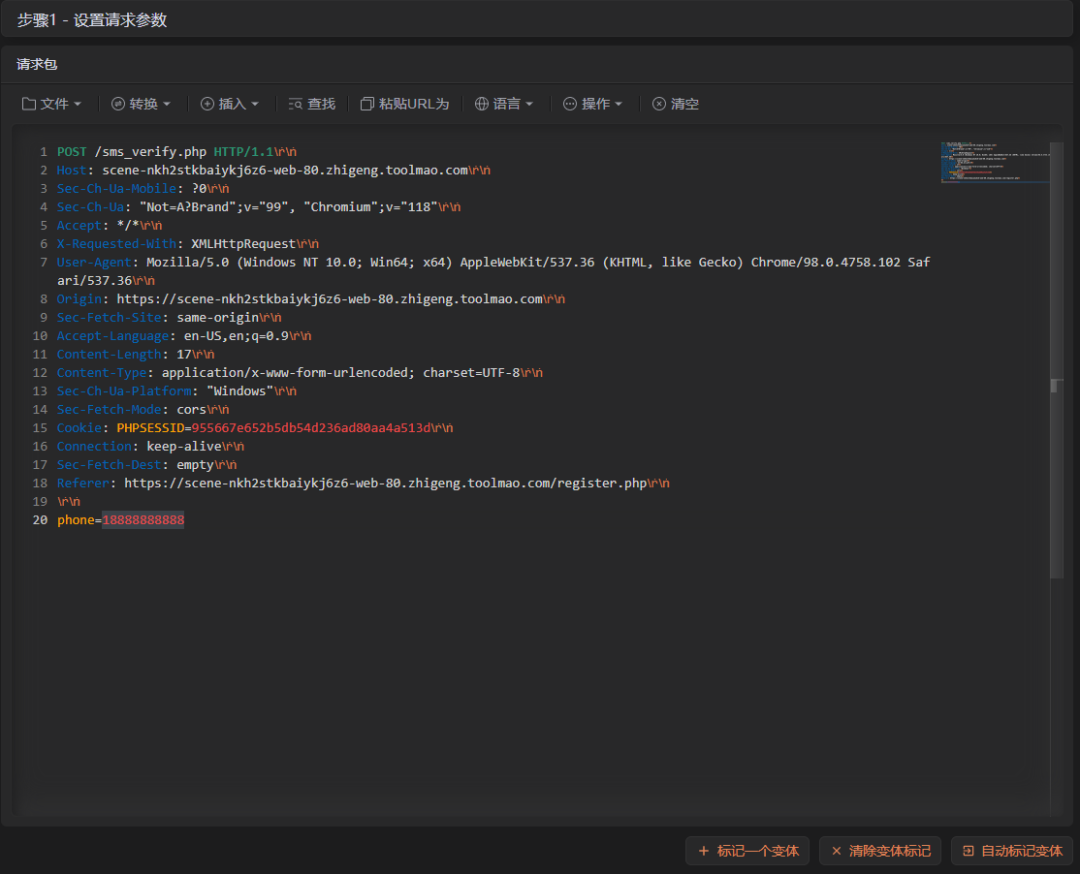The image size is (1080, 874).
Task: Click the globe 语言 icon
Action: 482,104
